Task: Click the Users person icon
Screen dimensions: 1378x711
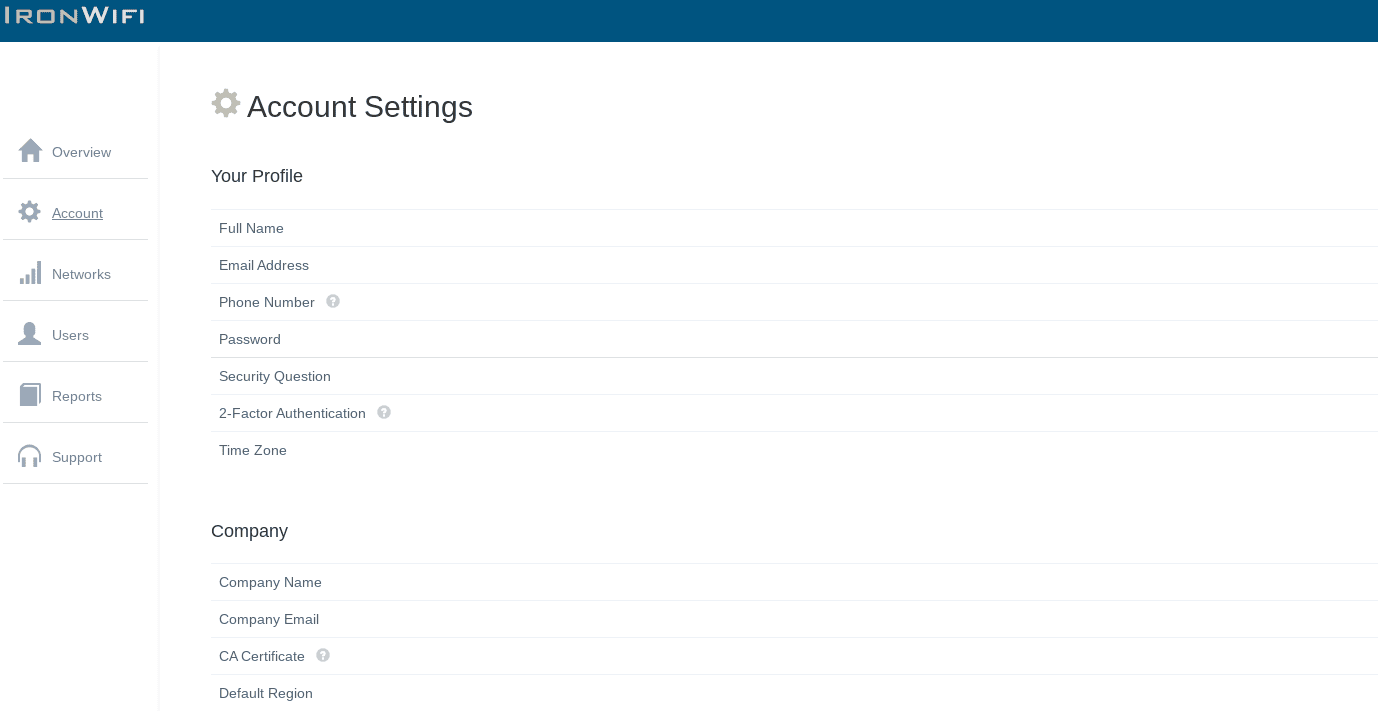Action: [30, 334]
